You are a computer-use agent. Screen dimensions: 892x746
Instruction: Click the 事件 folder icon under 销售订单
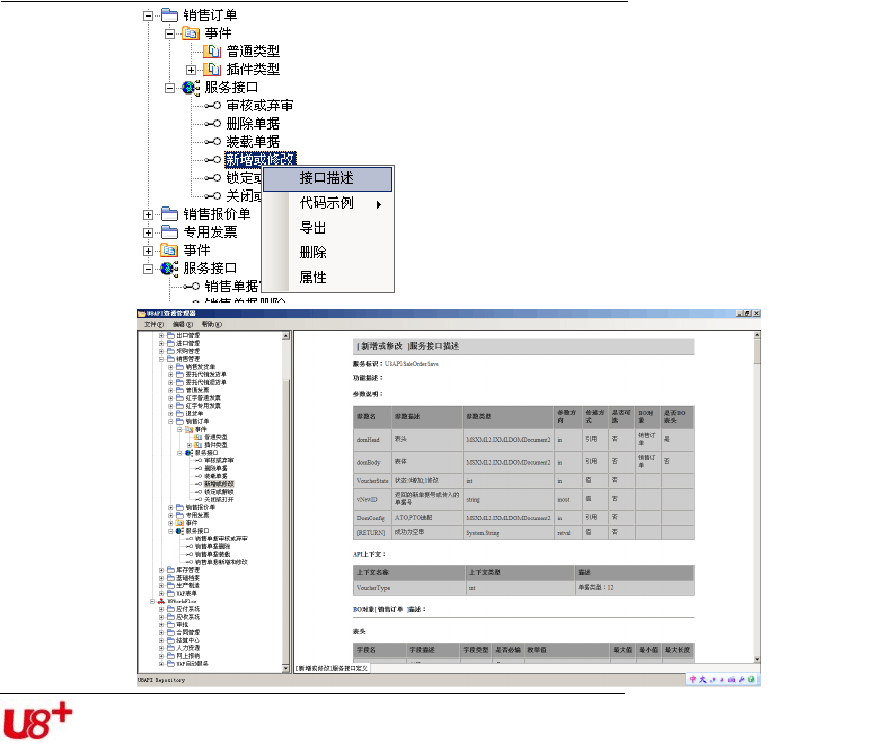pos(190,33)
